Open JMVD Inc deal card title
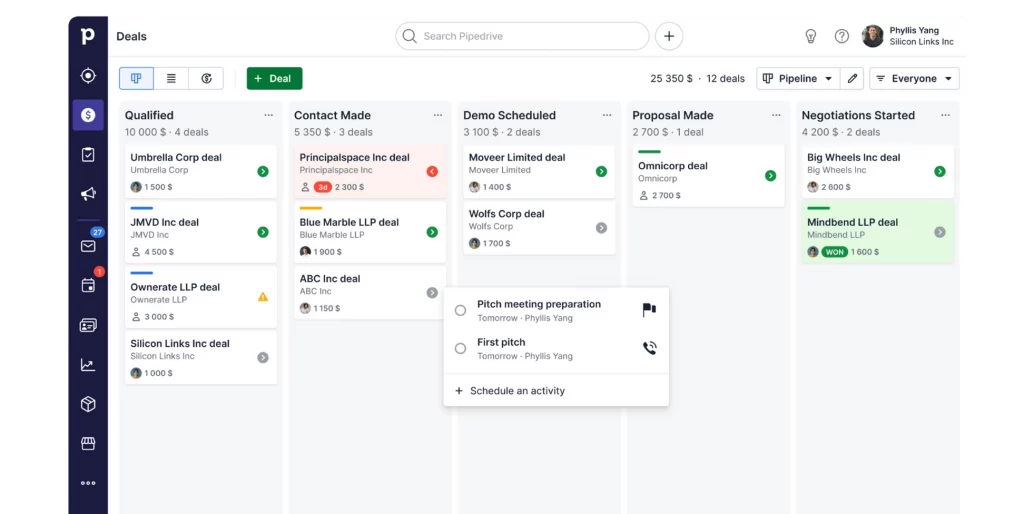 pyautogui.click(x=165, y=222)
